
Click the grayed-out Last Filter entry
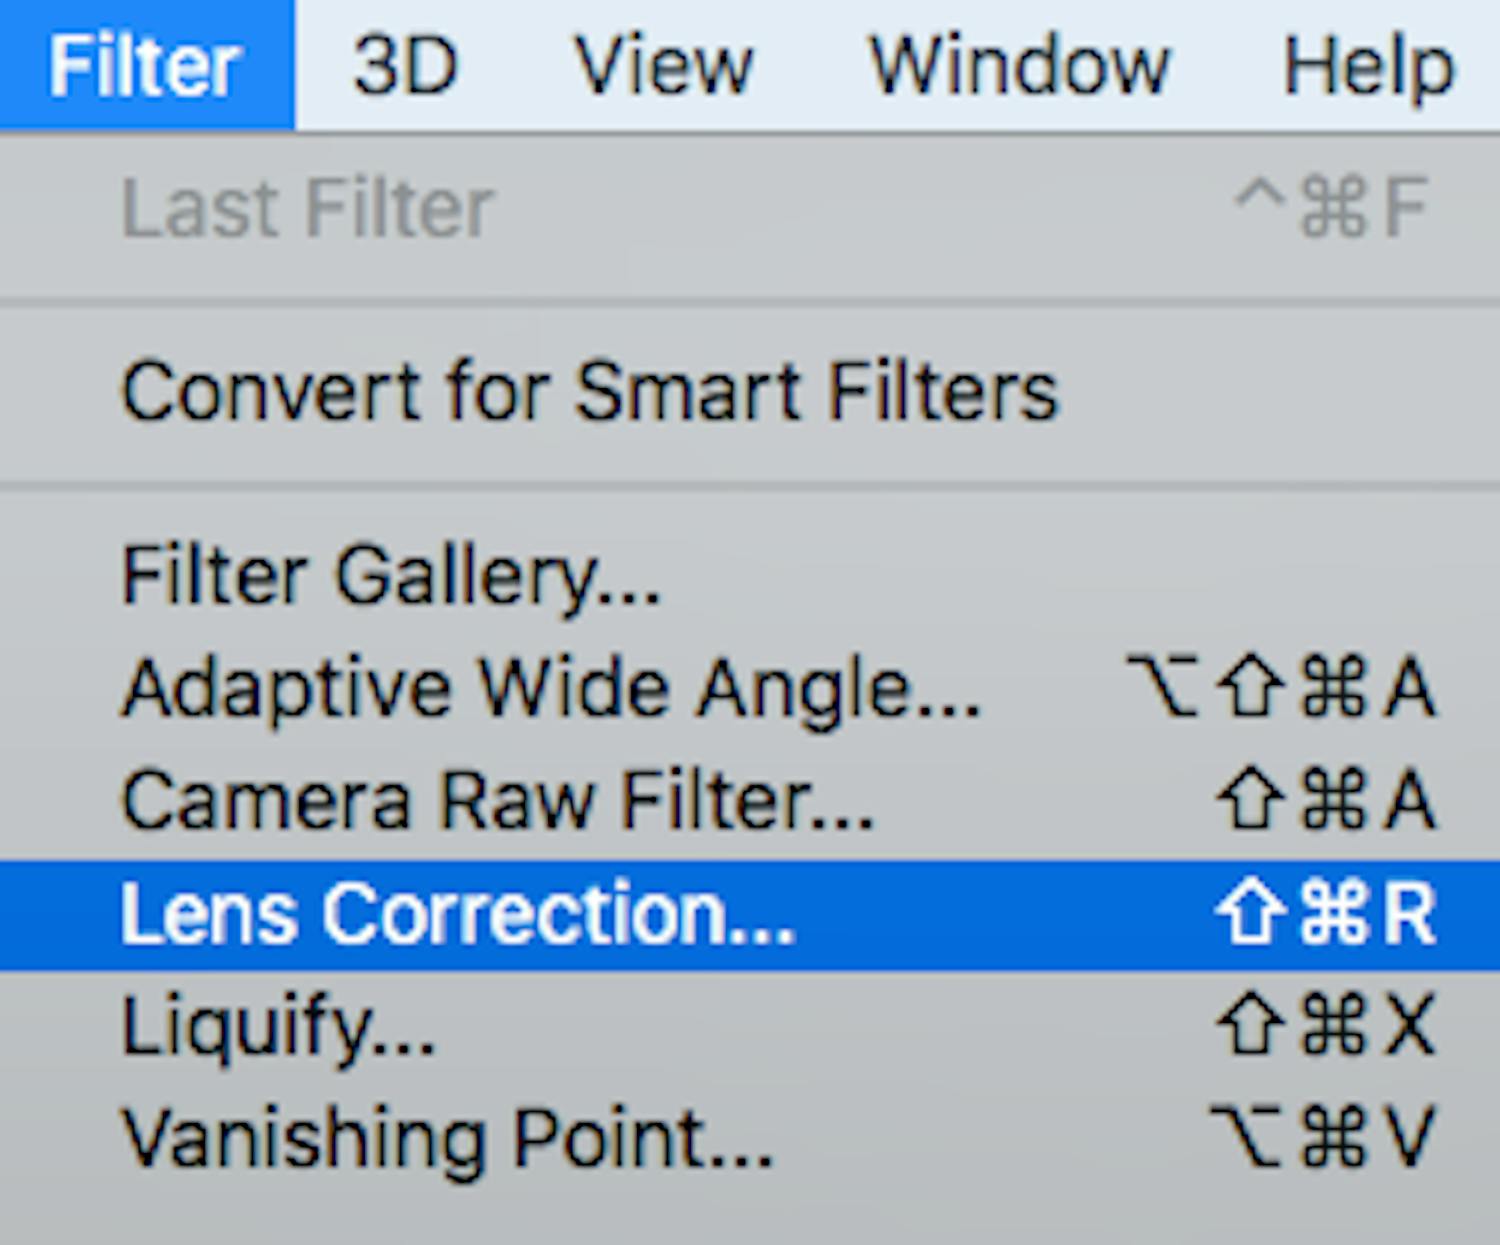305,205
